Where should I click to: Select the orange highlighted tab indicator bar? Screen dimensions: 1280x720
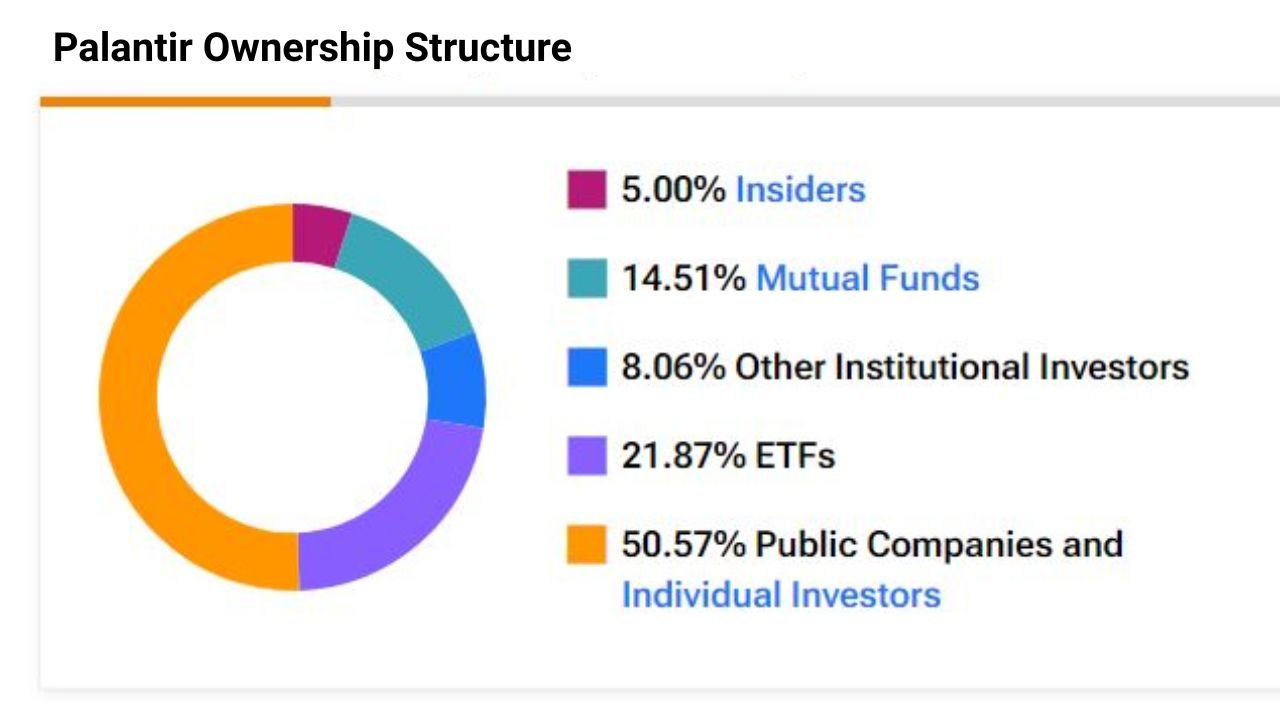[185, 101]
